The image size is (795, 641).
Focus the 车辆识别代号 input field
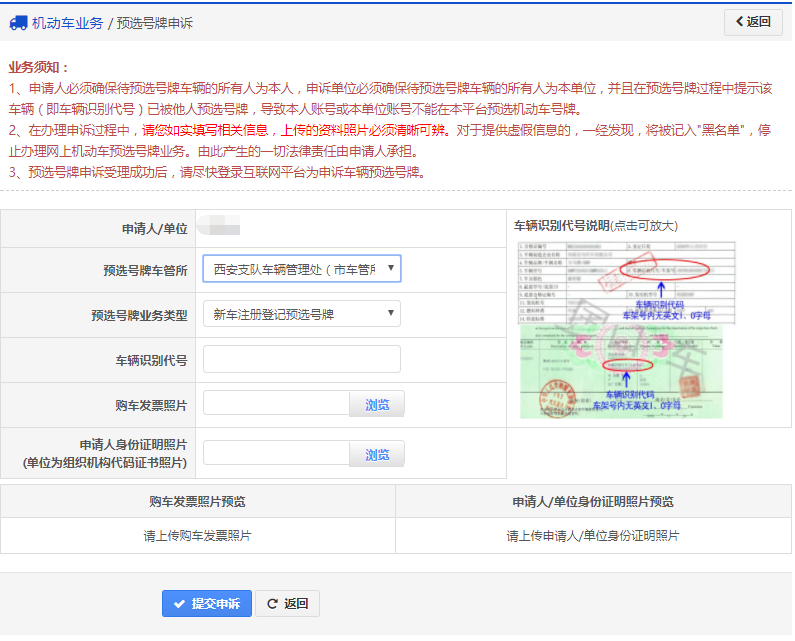(301, 359)
